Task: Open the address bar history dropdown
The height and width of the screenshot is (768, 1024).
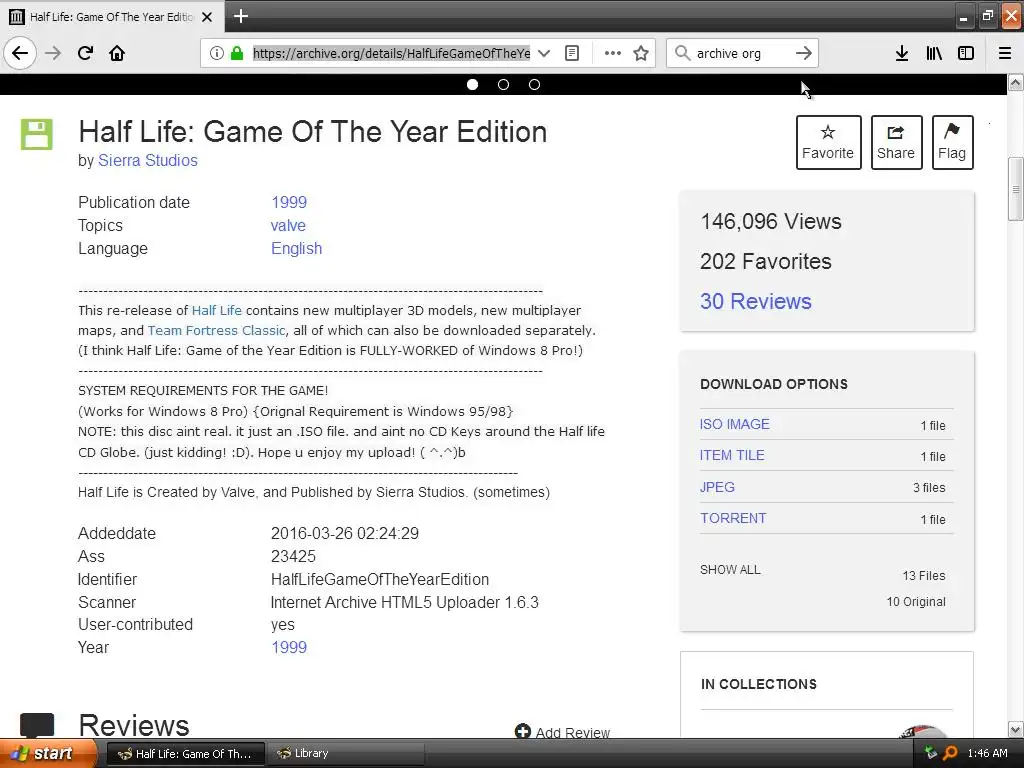Action: tap(543, 53)
